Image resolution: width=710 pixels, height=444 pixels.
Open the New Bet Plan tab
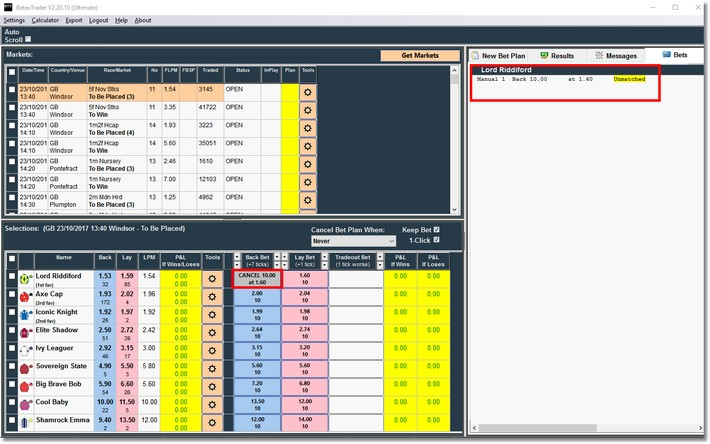tap(500, 56)
